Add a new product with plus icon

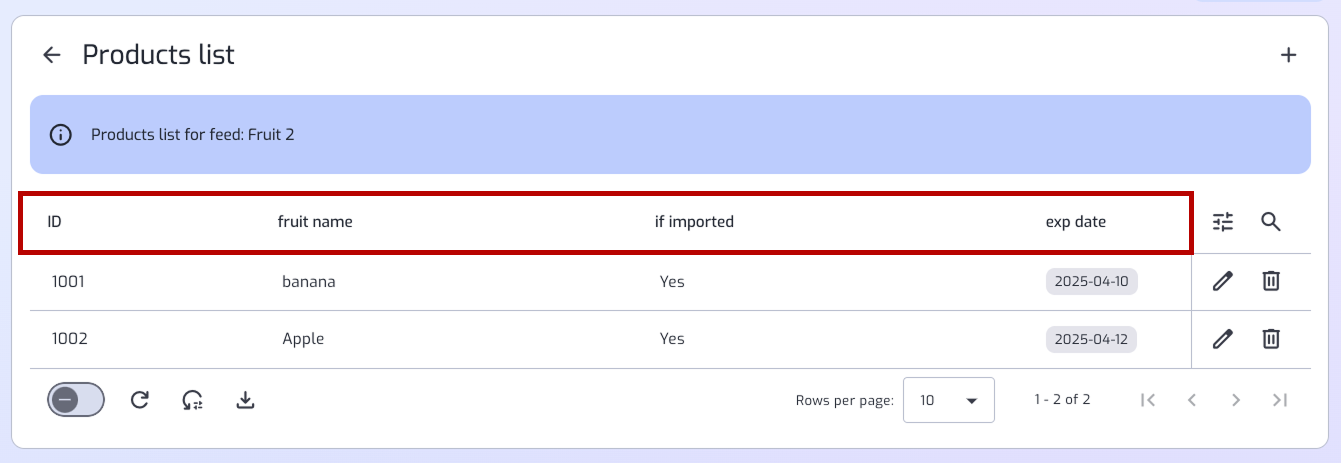[x=1289, y=55]
